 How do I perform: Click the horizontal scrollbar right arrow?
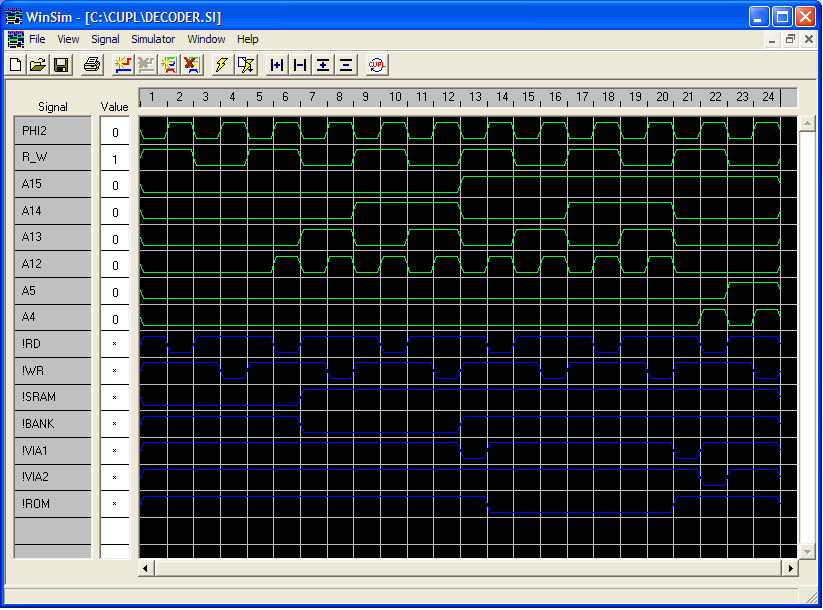(790, 568)
